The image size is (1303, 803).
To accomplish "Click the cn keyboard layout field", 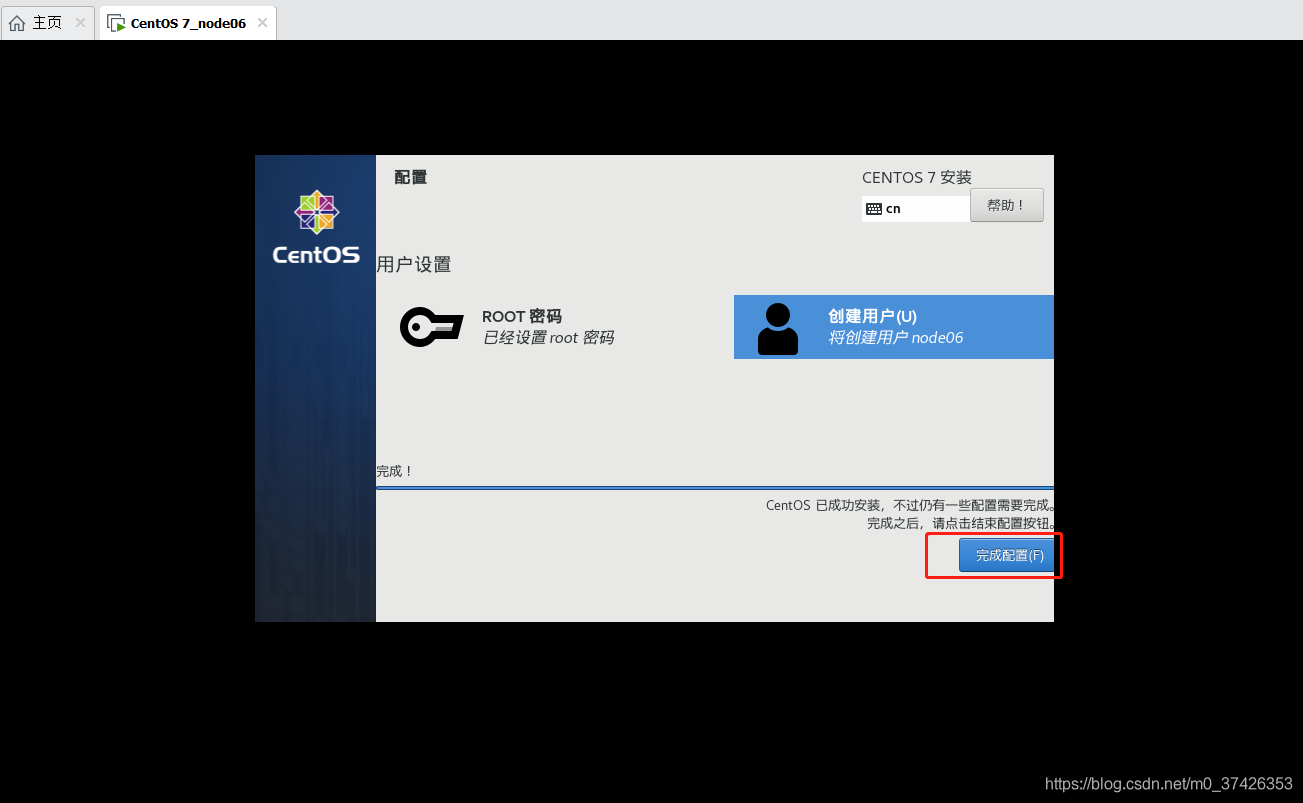I will pyautogui.click(x=916, y=209).
